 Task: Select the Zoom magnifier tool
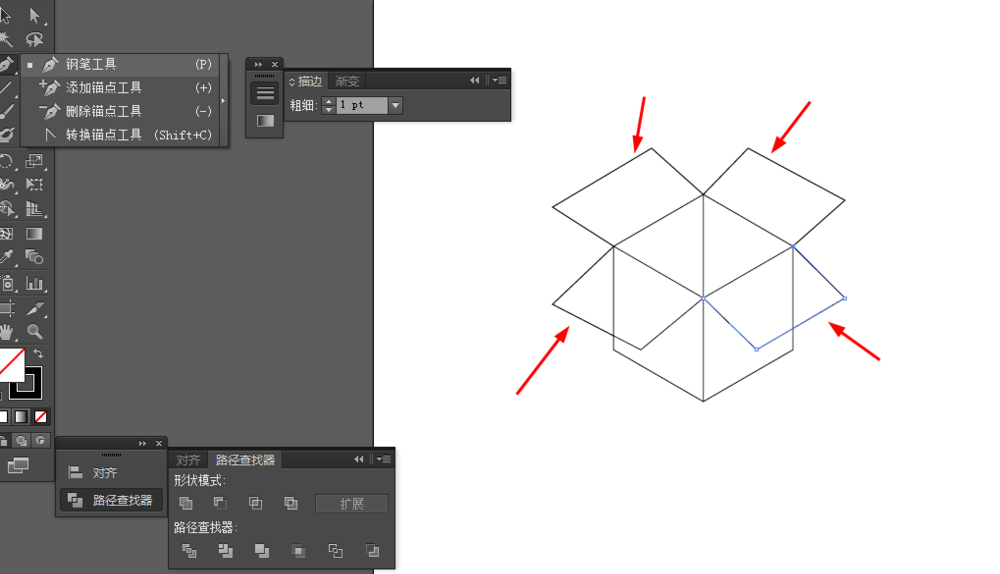point(35,332)
